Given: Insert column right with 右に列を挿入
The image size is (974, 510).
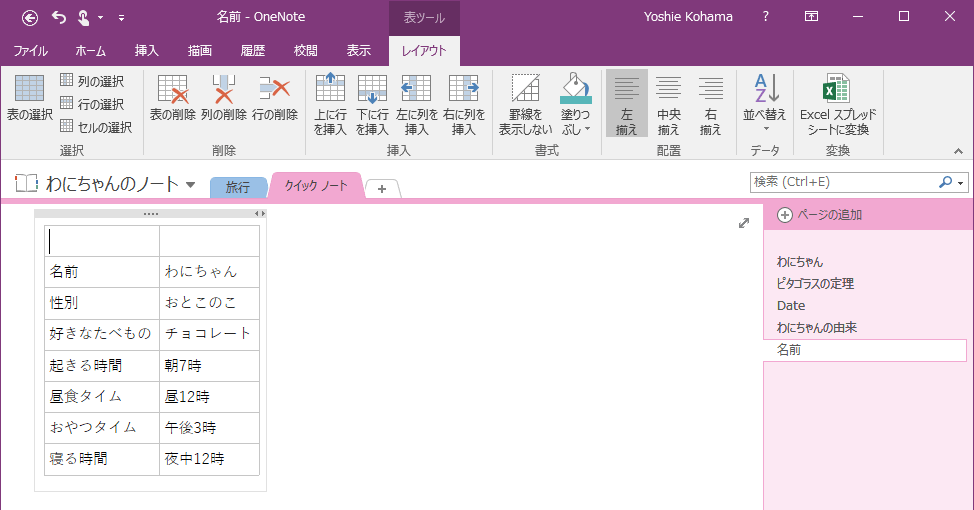Looking at the screenshot, I should pos(464,104).
